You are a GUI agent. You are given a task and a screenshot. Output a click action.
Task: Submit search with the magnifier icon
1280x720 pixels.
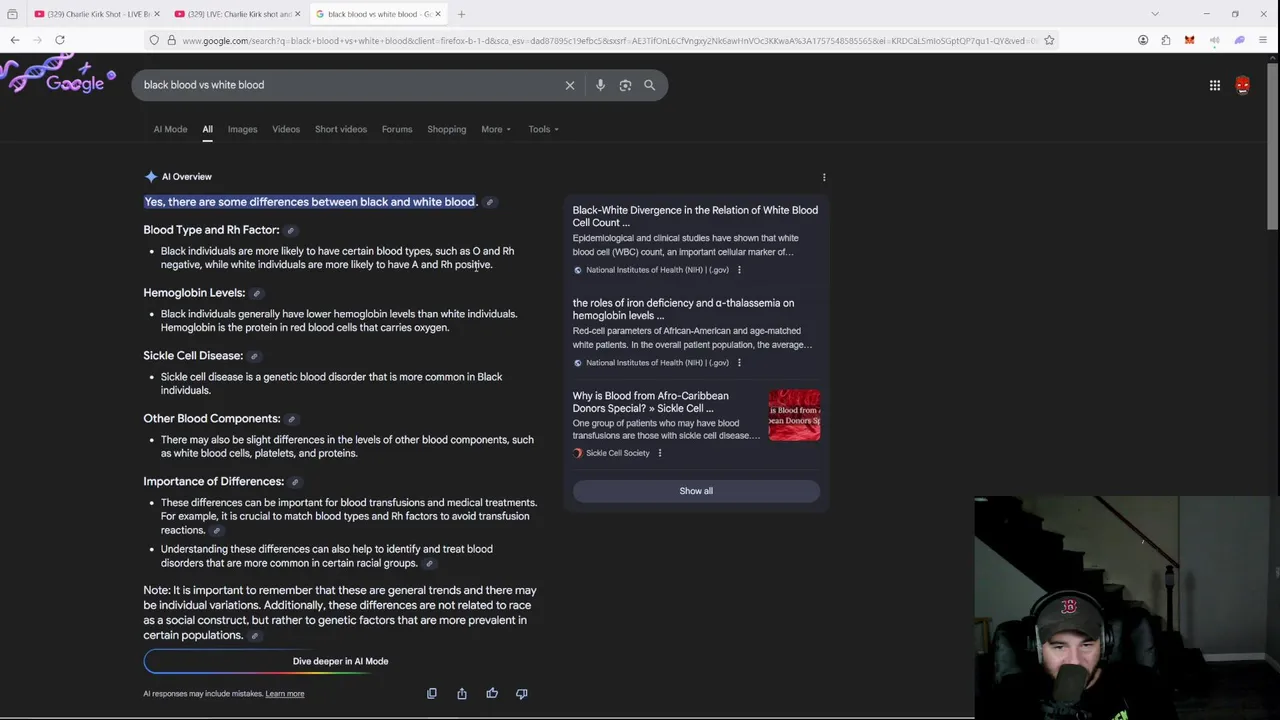click(x=649, y=85)
